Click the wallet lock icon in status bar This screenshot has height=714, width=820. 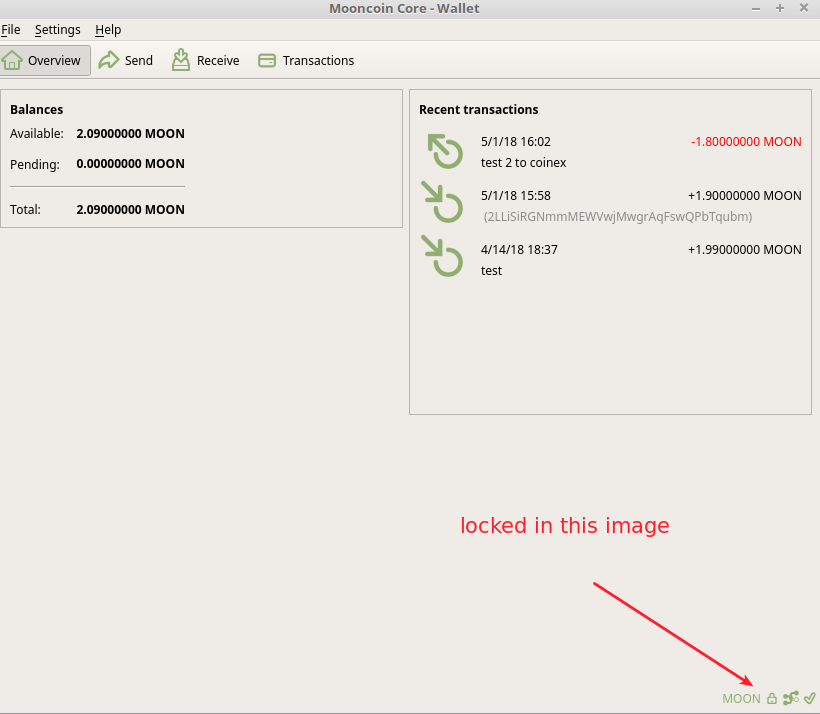[772, 698]
